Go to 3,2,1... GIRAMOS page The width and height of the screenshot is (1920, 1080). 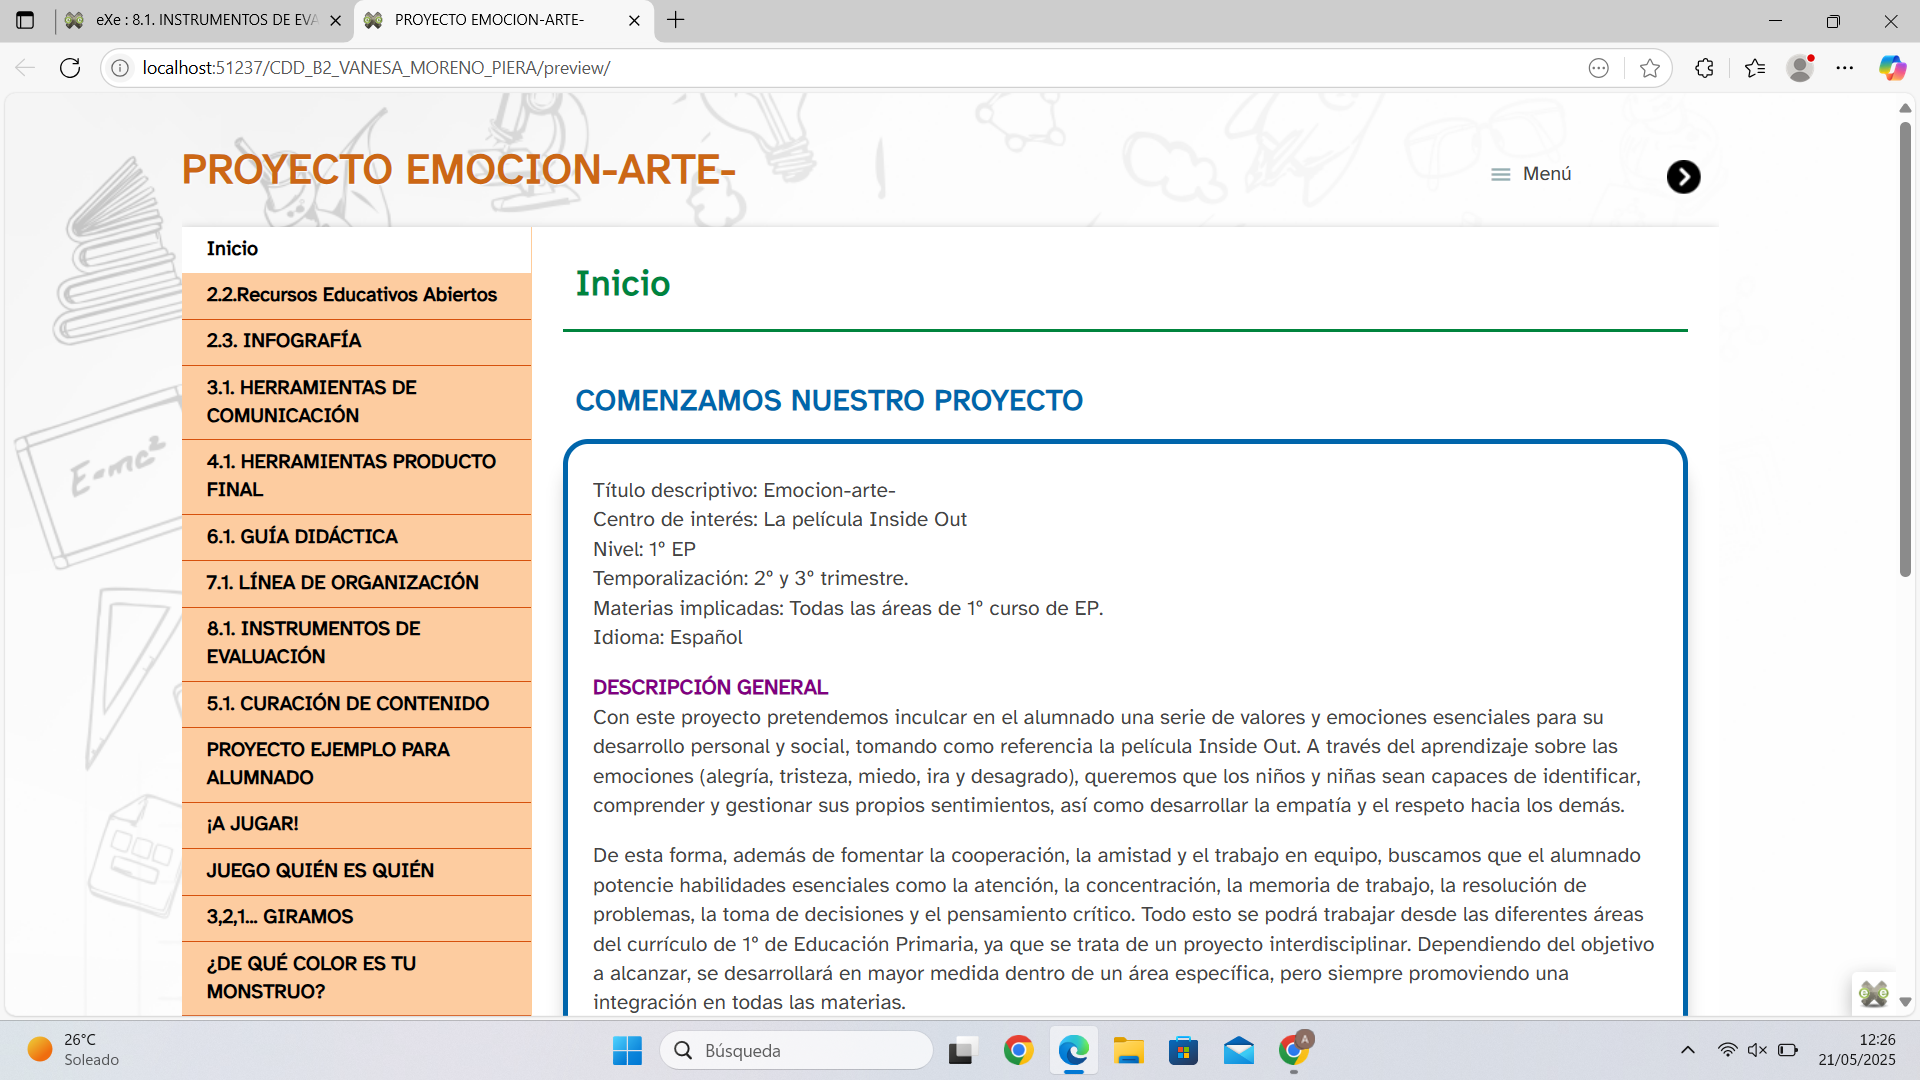[356, 917]
